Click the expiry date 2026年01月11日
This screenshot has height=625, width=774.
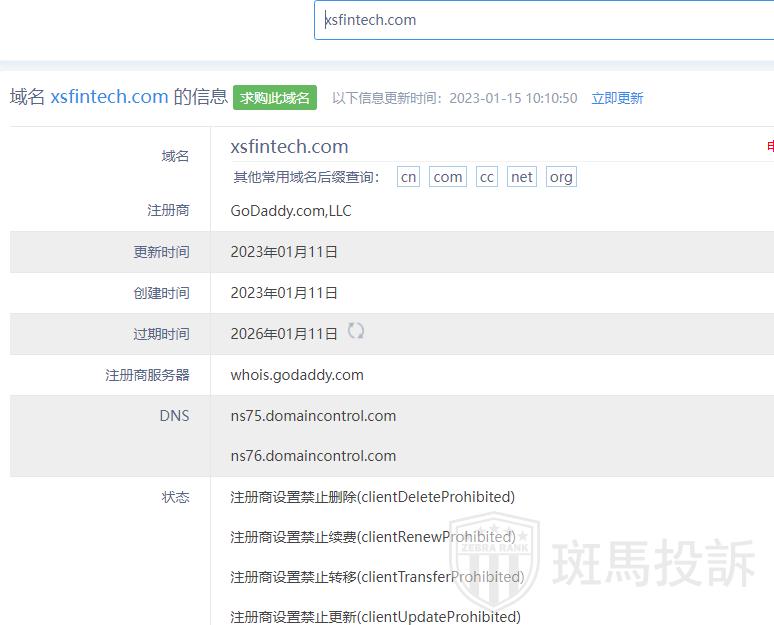[x=284, y=334]
